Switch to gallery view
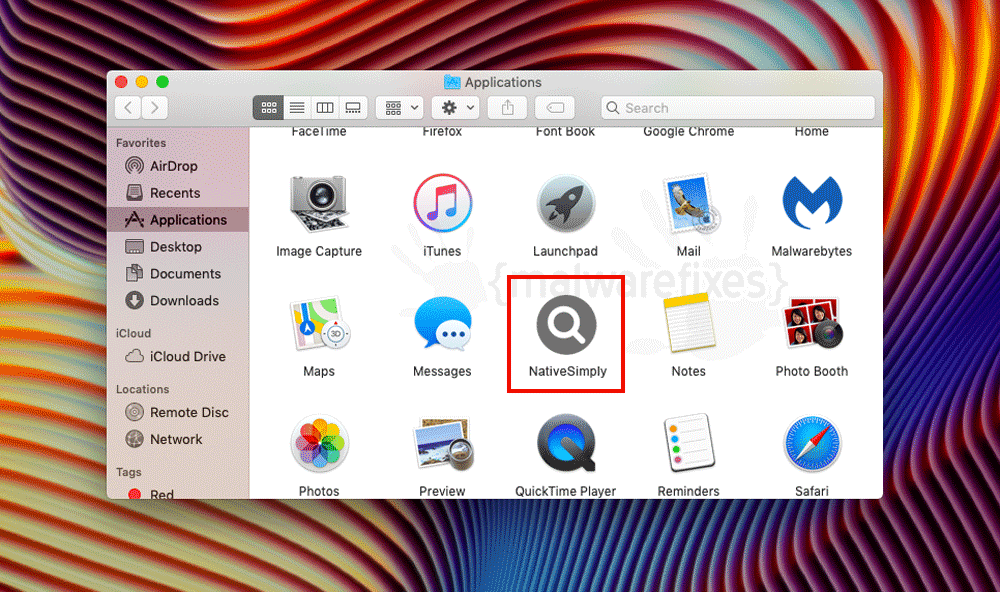This screenshot has height=592, width=1000. pos(353,108)
